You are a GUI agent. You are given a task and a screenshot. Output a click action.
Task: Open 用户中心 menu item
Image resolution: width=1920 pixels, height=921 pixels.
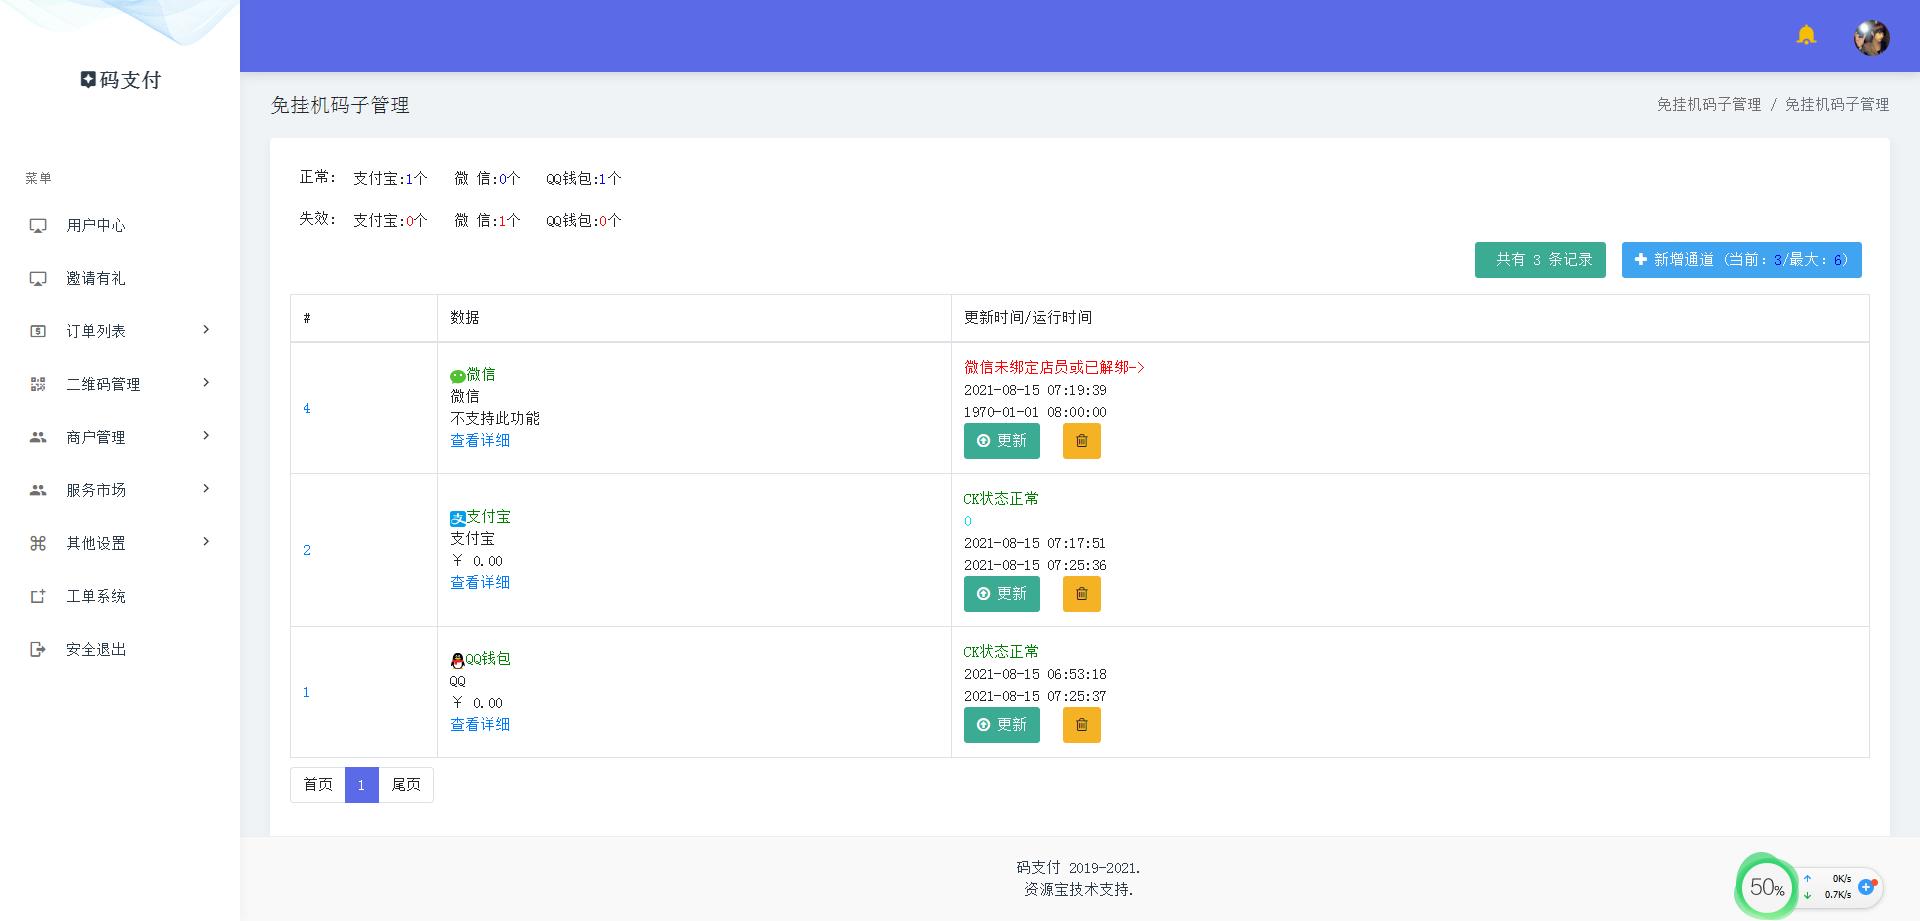click(x=120, y=226)
